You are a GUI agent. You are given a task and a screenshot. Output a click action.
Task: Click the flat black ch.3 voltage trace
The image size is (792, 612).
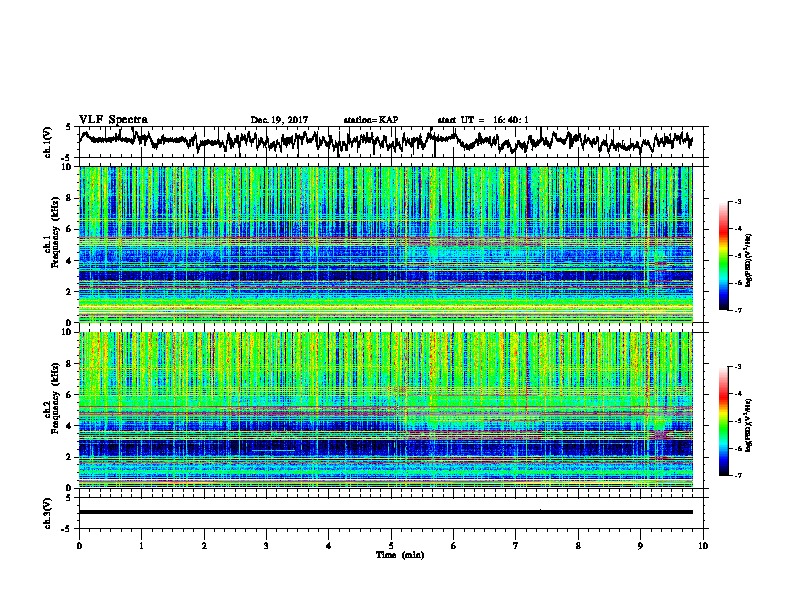[386, 512]
